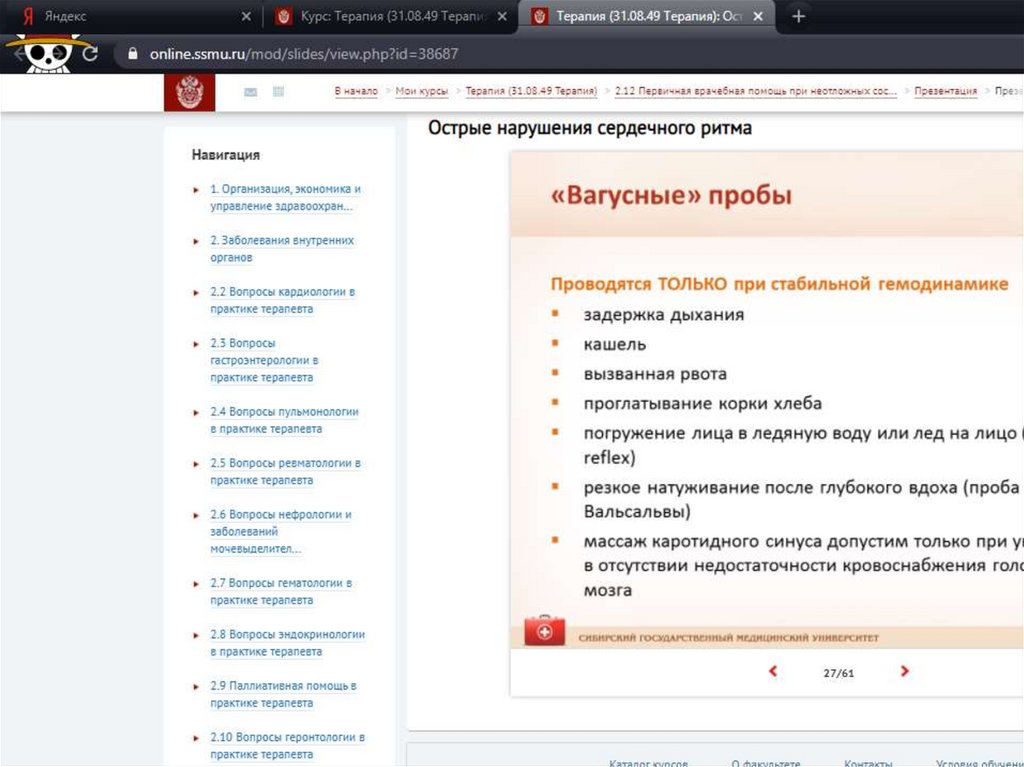Open the О факультете footer link
This screenshot has width=1024, height=767.
[x=765, y=762]
